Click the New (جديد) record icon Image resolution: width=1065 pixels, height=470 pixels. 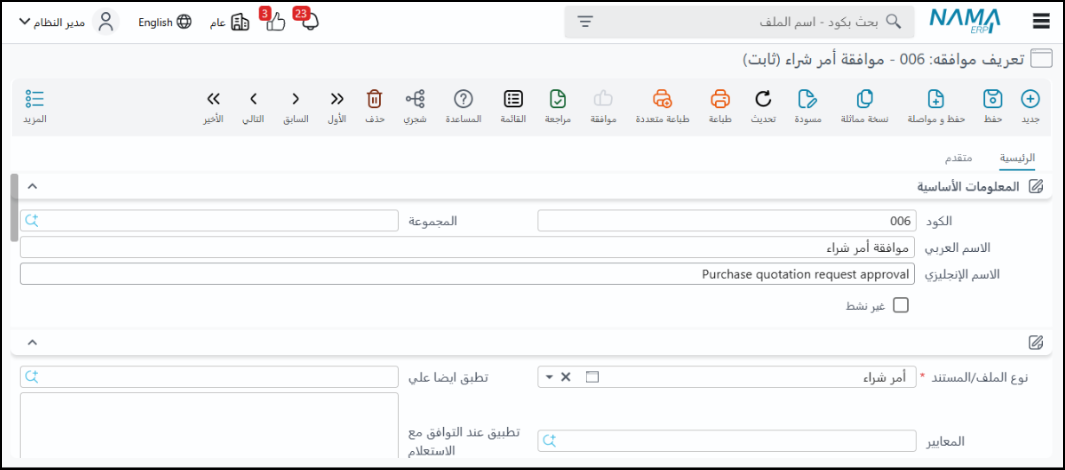tap(1030, 99)
